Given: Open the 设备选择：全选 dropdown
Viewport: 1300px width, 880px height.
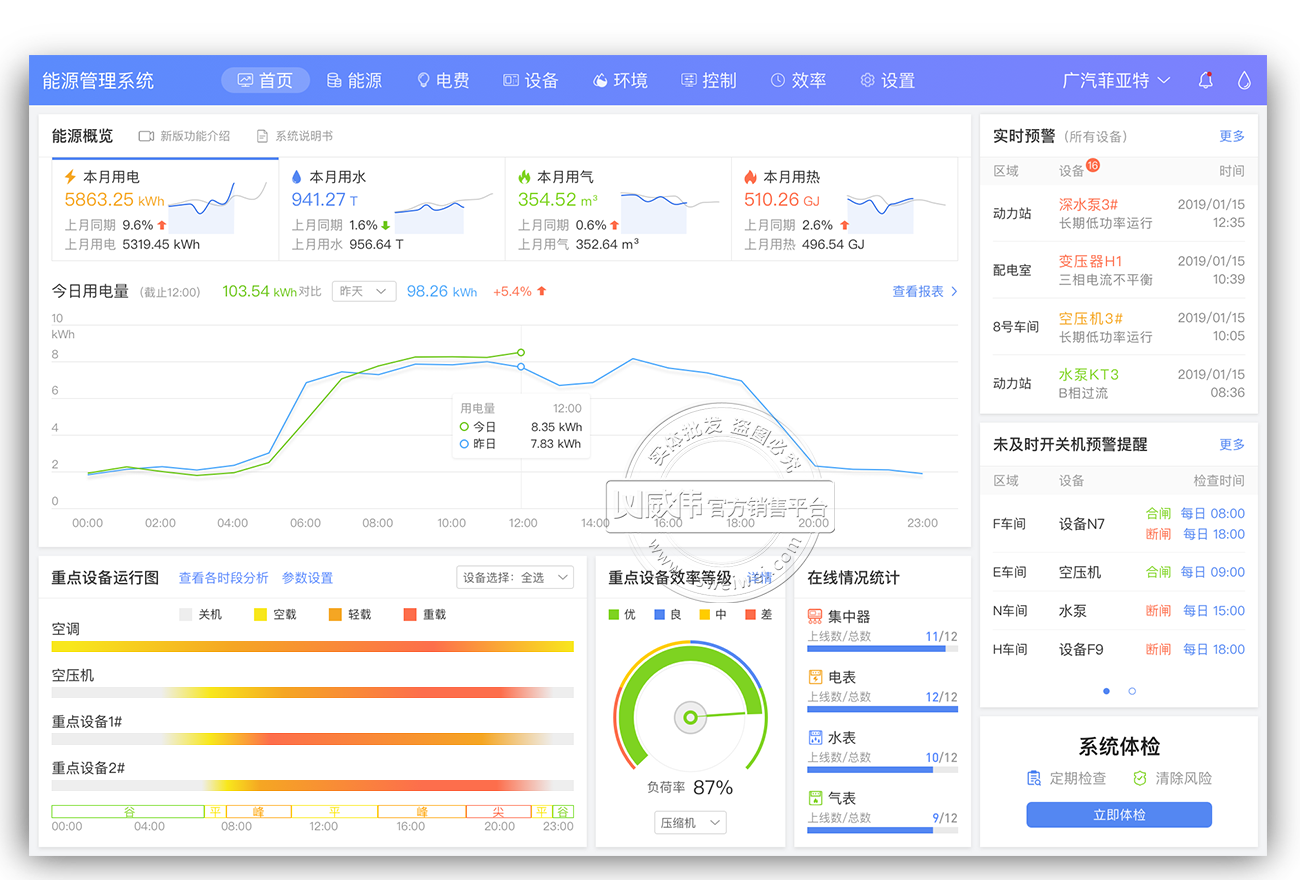Looking at the screenshot, I should pyautogui.click(x=515, y=577).
